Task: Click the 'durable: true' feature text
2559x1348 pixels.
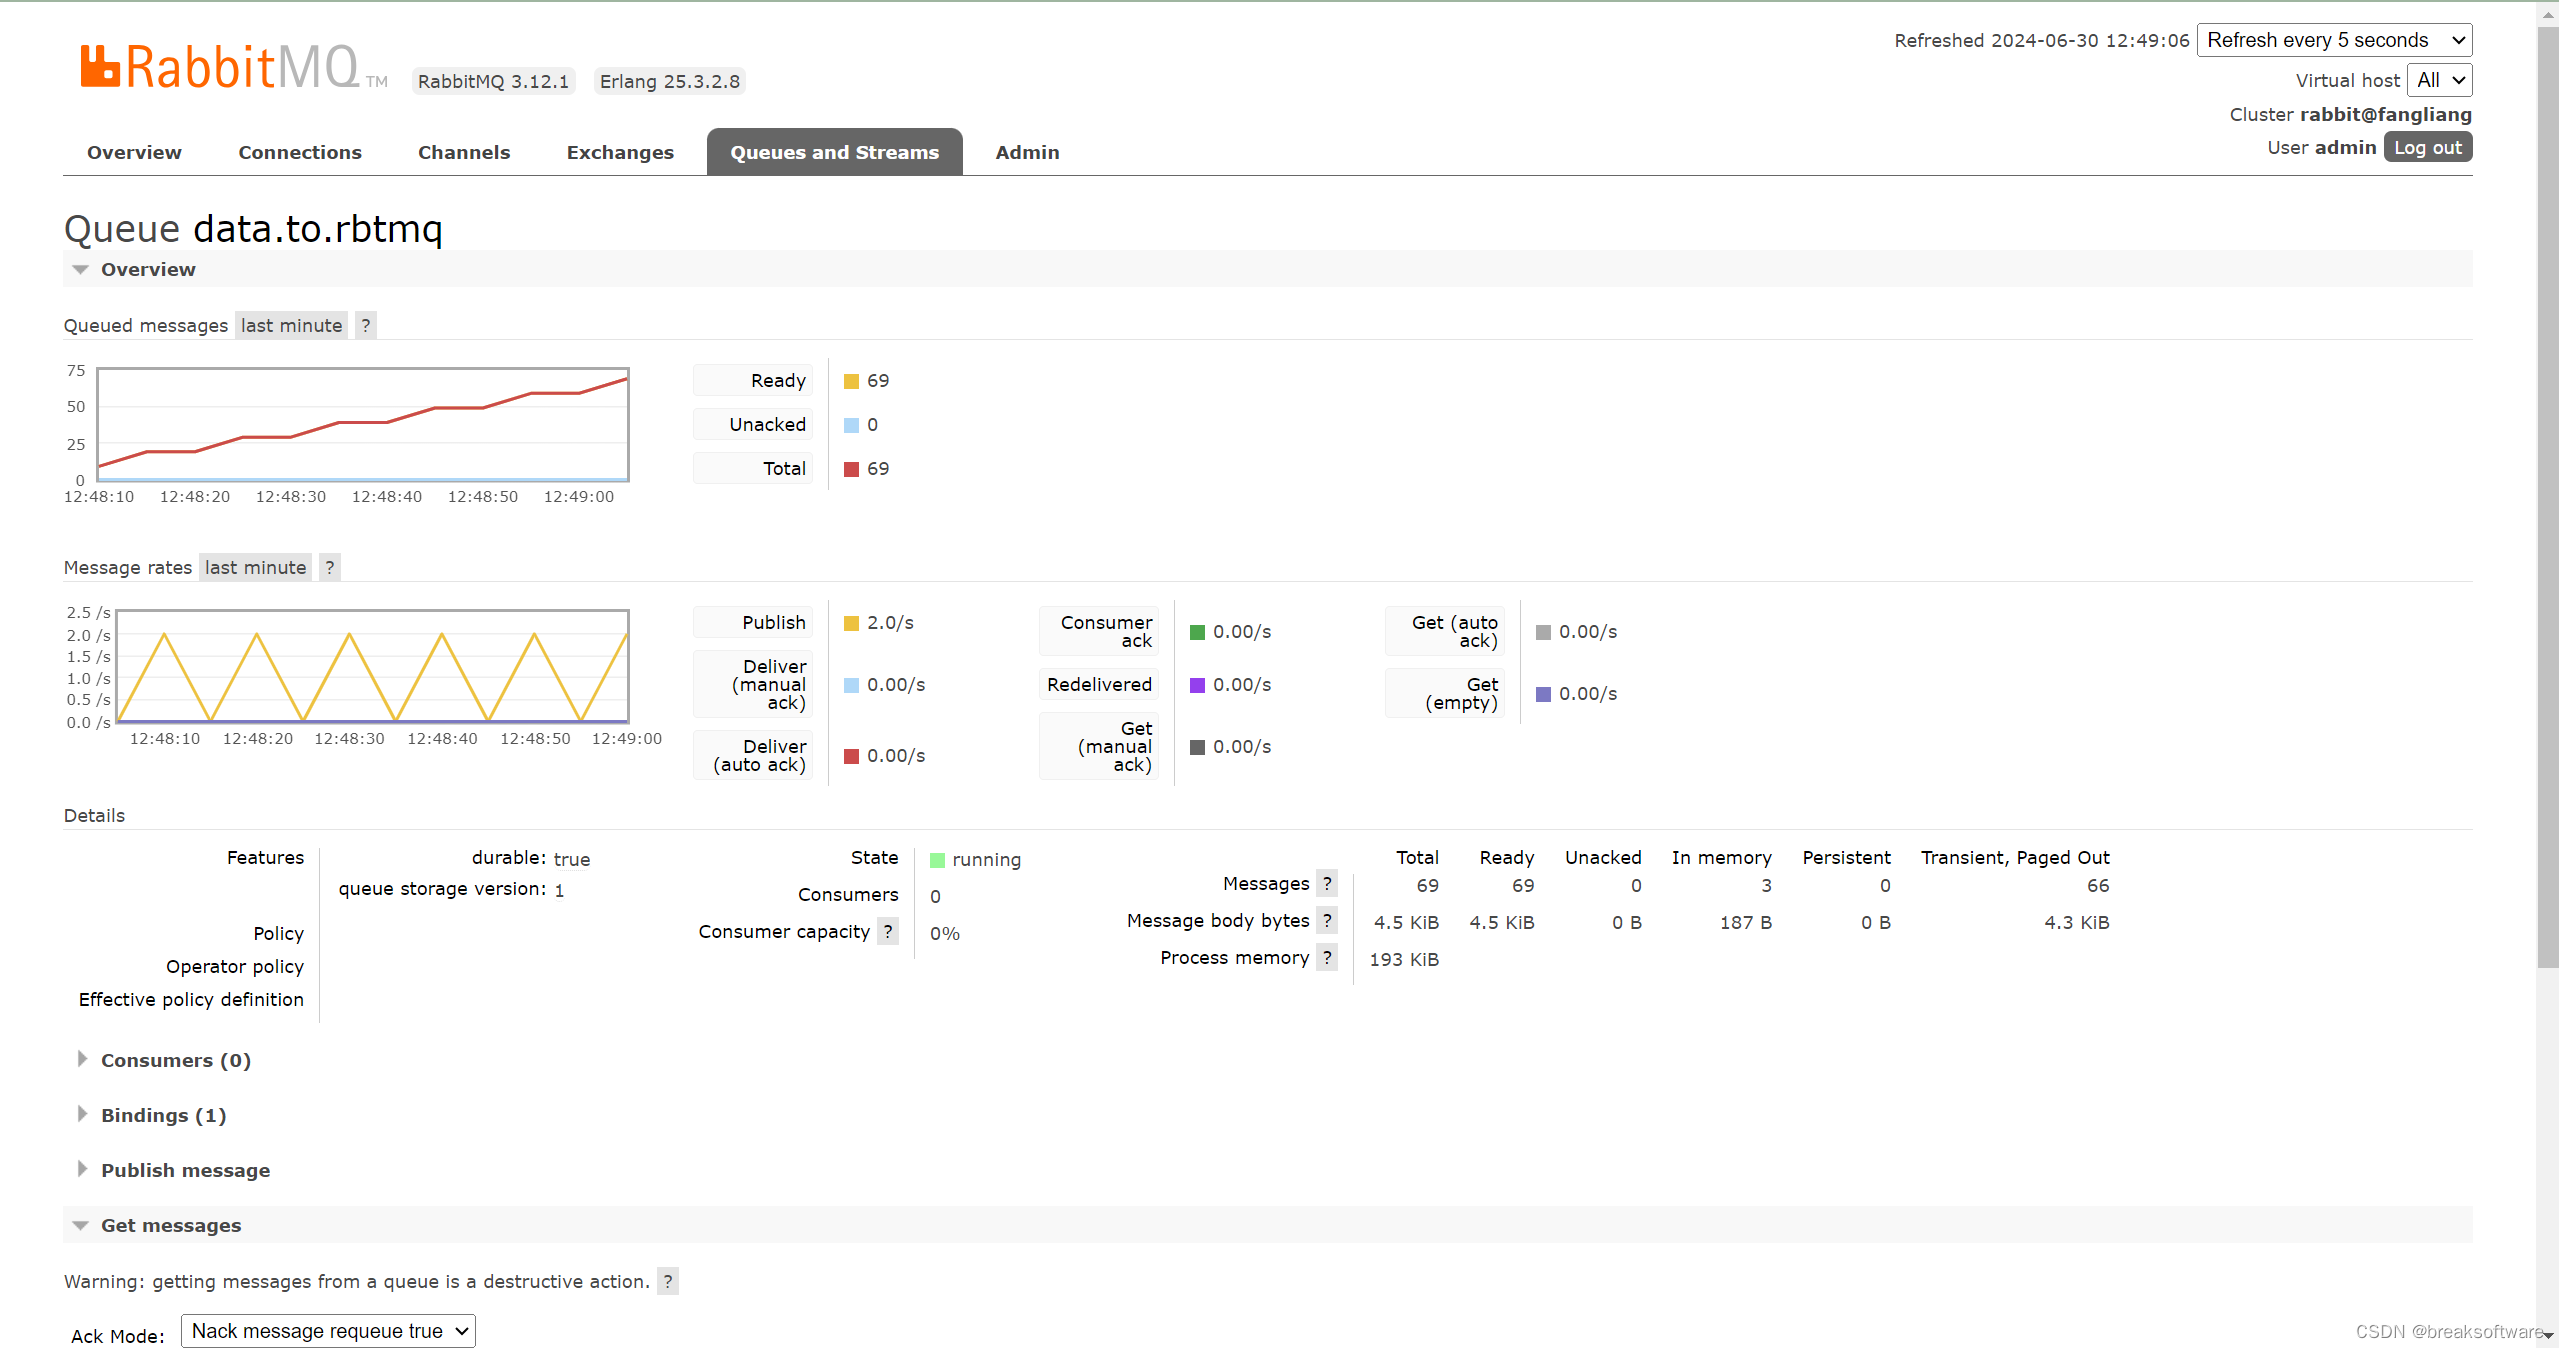Action: 531,858
